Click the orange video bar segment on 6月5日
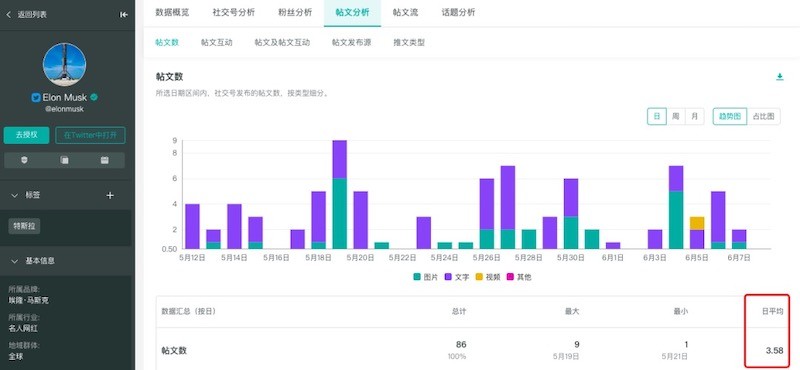 pyautogui.click(x=697, y=223)
